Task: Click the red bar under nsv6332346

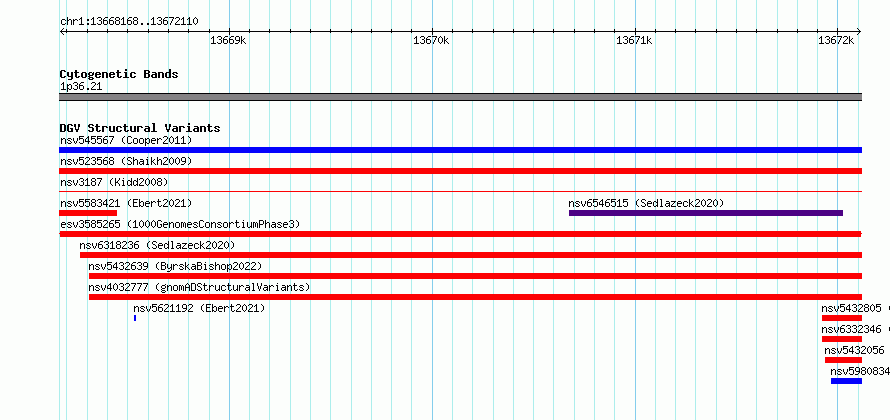Action: pyautogui.click(x=842, y=339)
